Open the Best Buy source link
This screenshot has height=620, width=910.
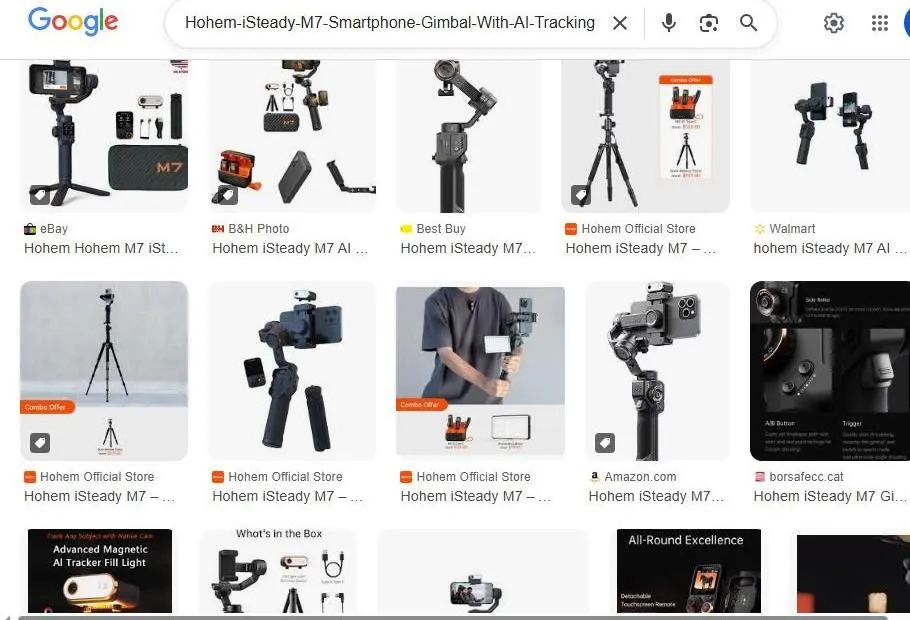click(x=440, y=229)
